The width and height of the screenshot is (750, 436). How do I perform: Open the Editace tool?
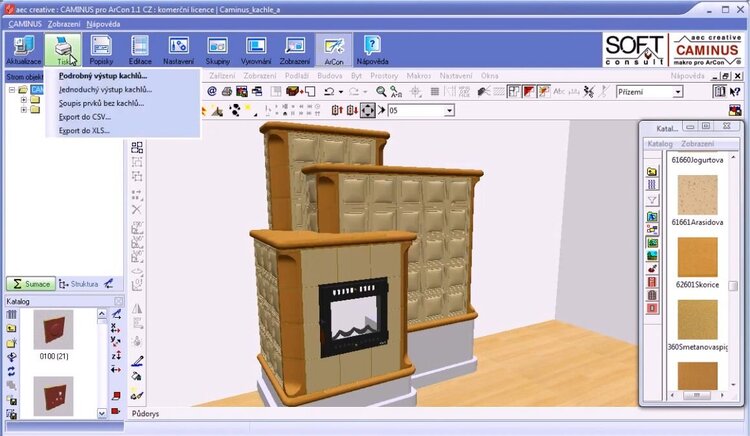(140, 50)
